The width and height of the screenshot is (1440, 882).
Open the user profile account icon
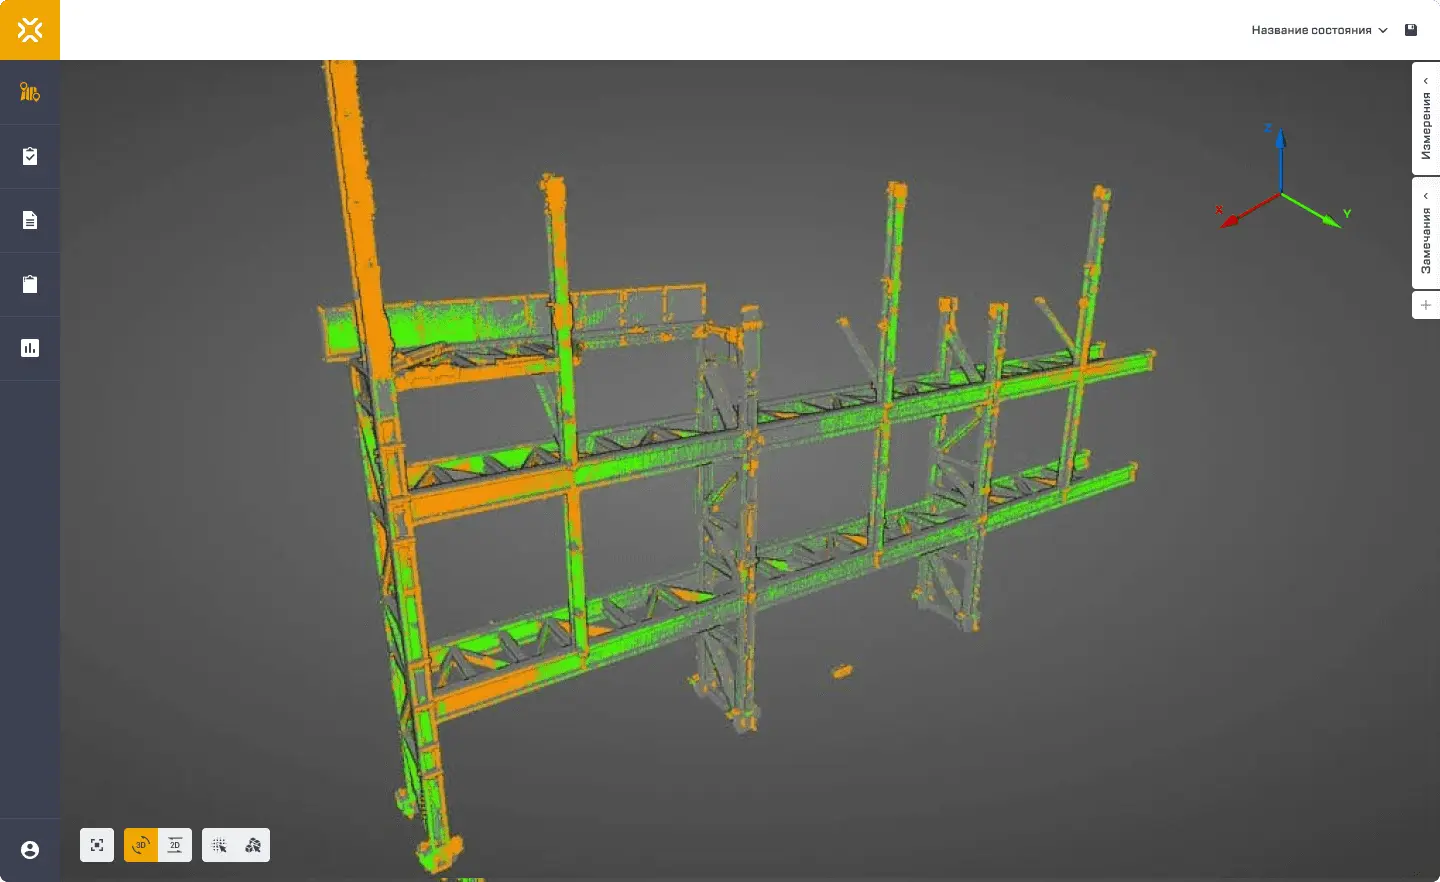[x=30, y=850]
